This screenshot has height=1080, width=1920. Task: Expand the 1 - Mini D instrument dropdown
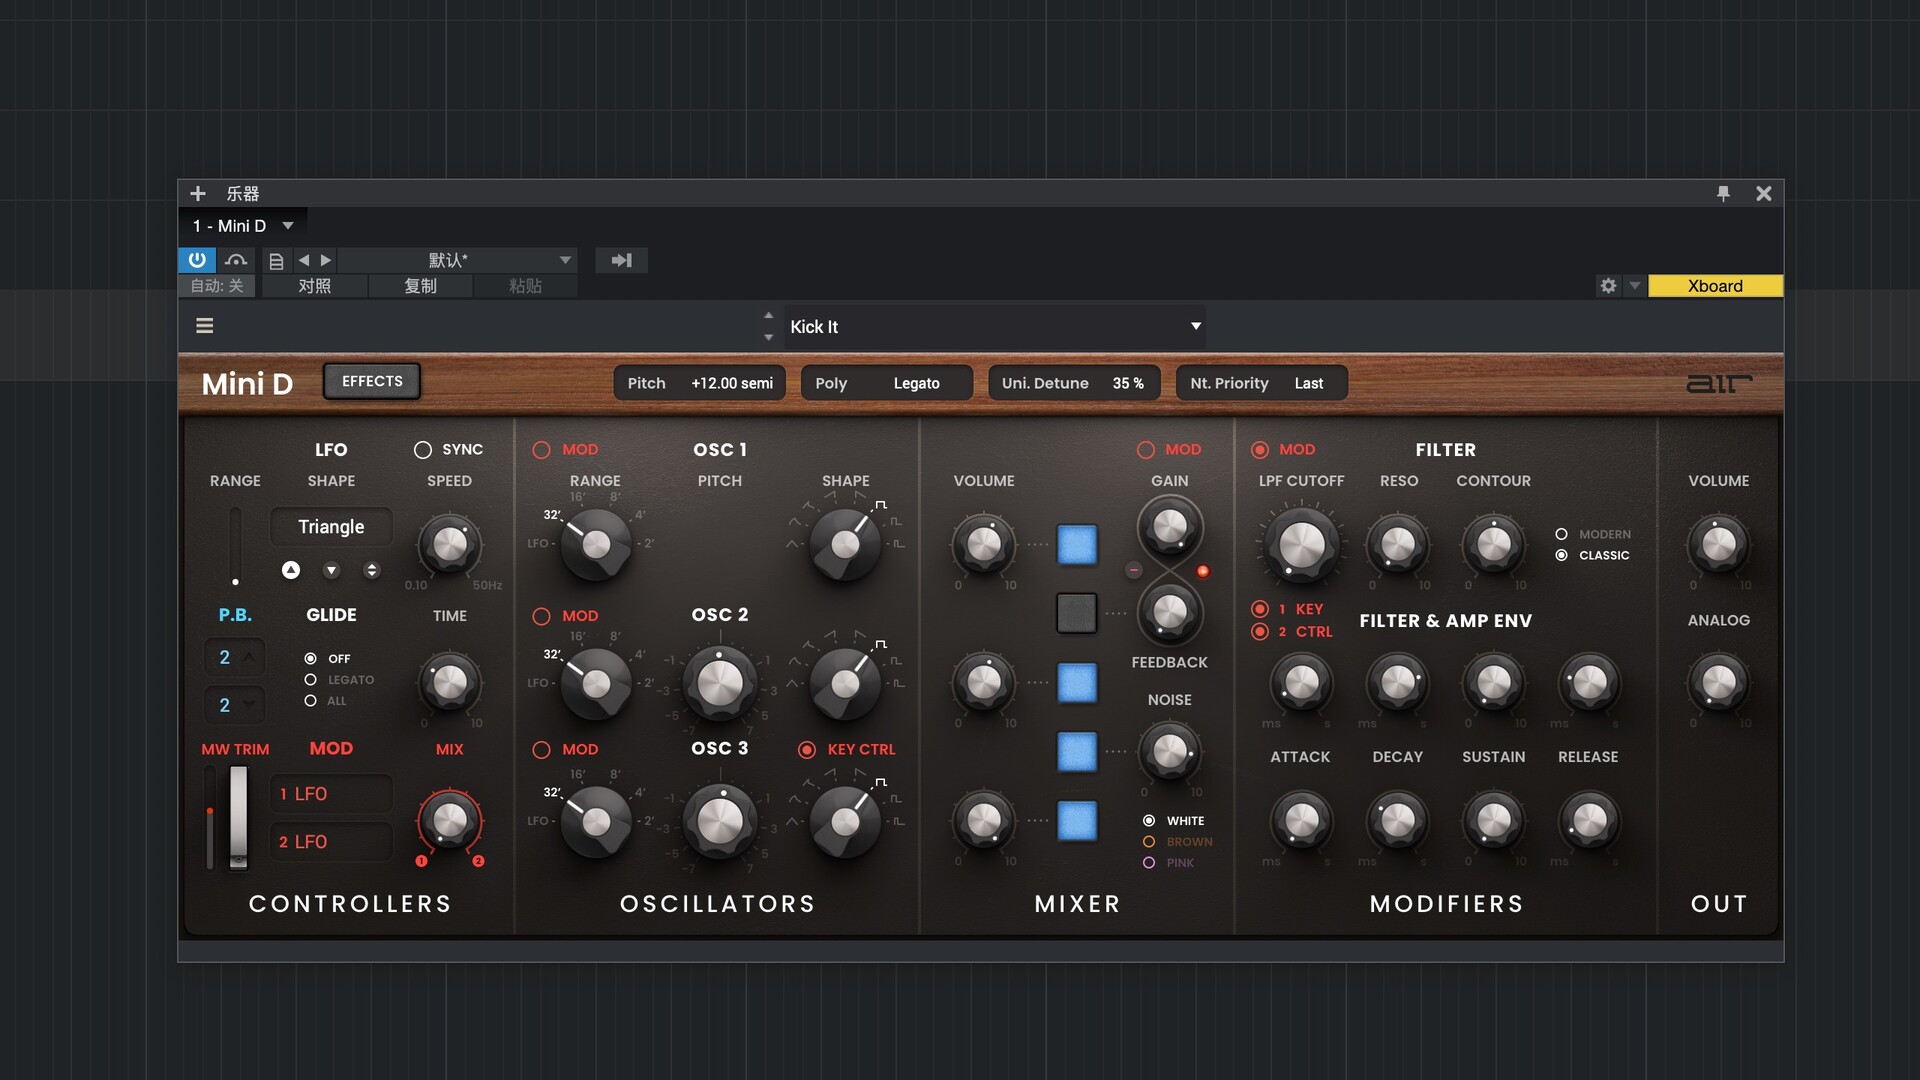coord(288,226)
